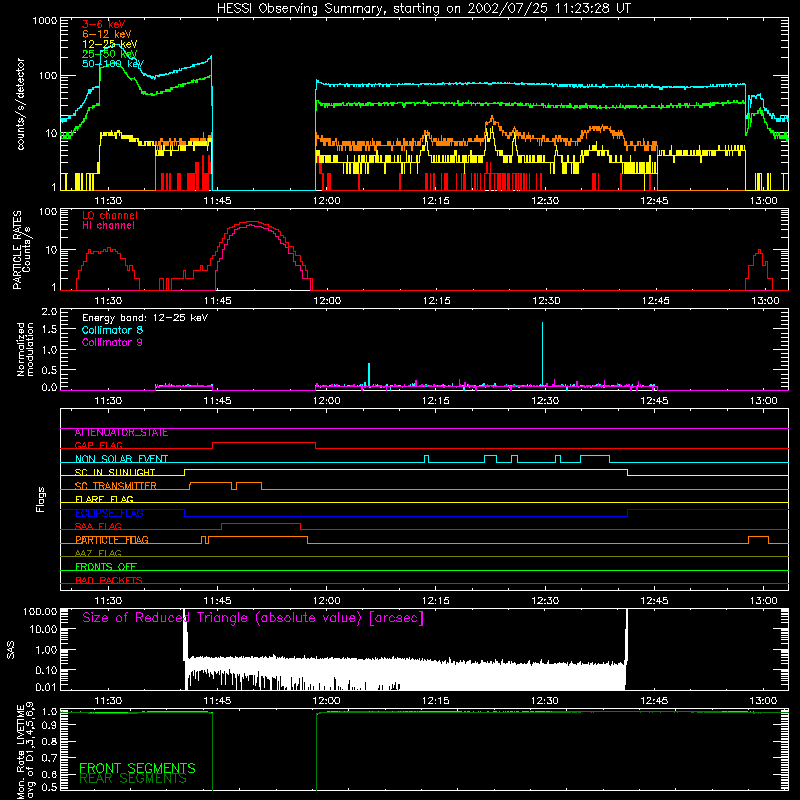Viewport: 800px width, 800px height.
Task: Click the 'FRONTS_OFF' flag label
Action: pyautogui.click(x=106, y=567)
